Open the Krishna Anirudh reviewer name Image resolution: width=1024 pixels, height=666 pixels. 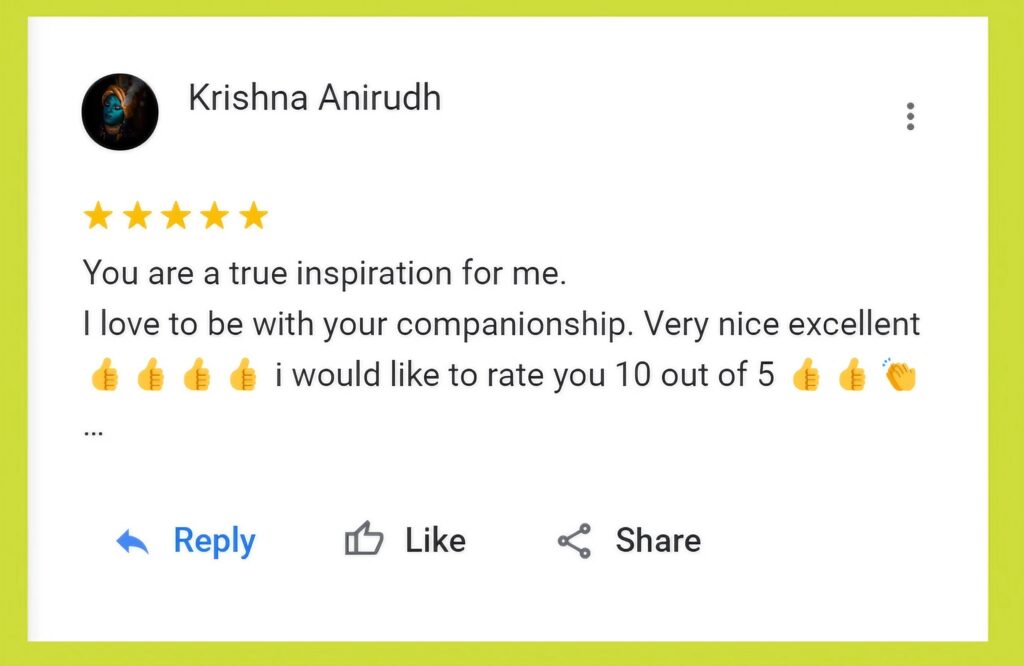point(314,98)
